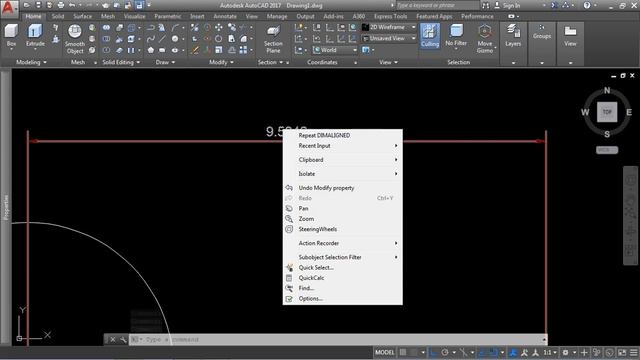The width and height of the screenshot is (640, 360).
Task: Open Subobject Selection Filter submenu
Action: 342,257
